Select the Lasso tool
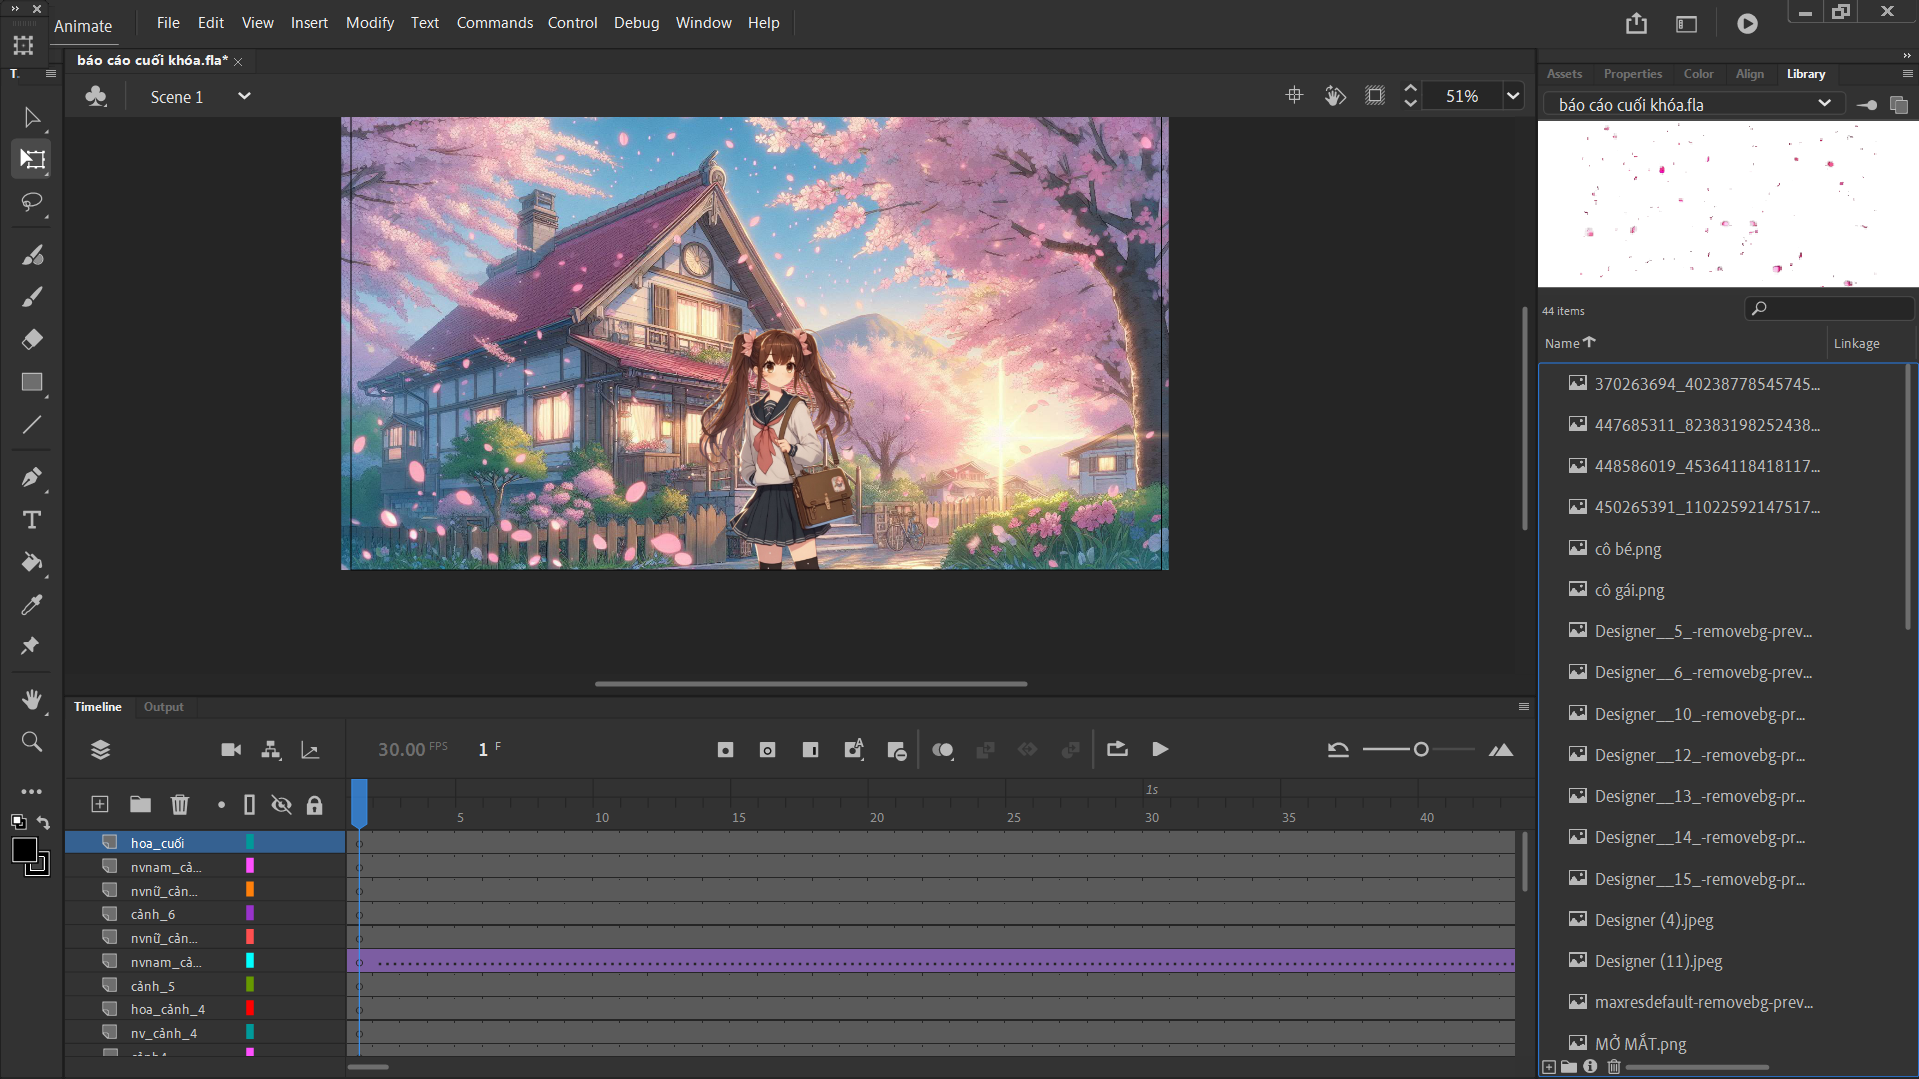The height and width of the screenshot is (1079, 1919). (32, 202)
